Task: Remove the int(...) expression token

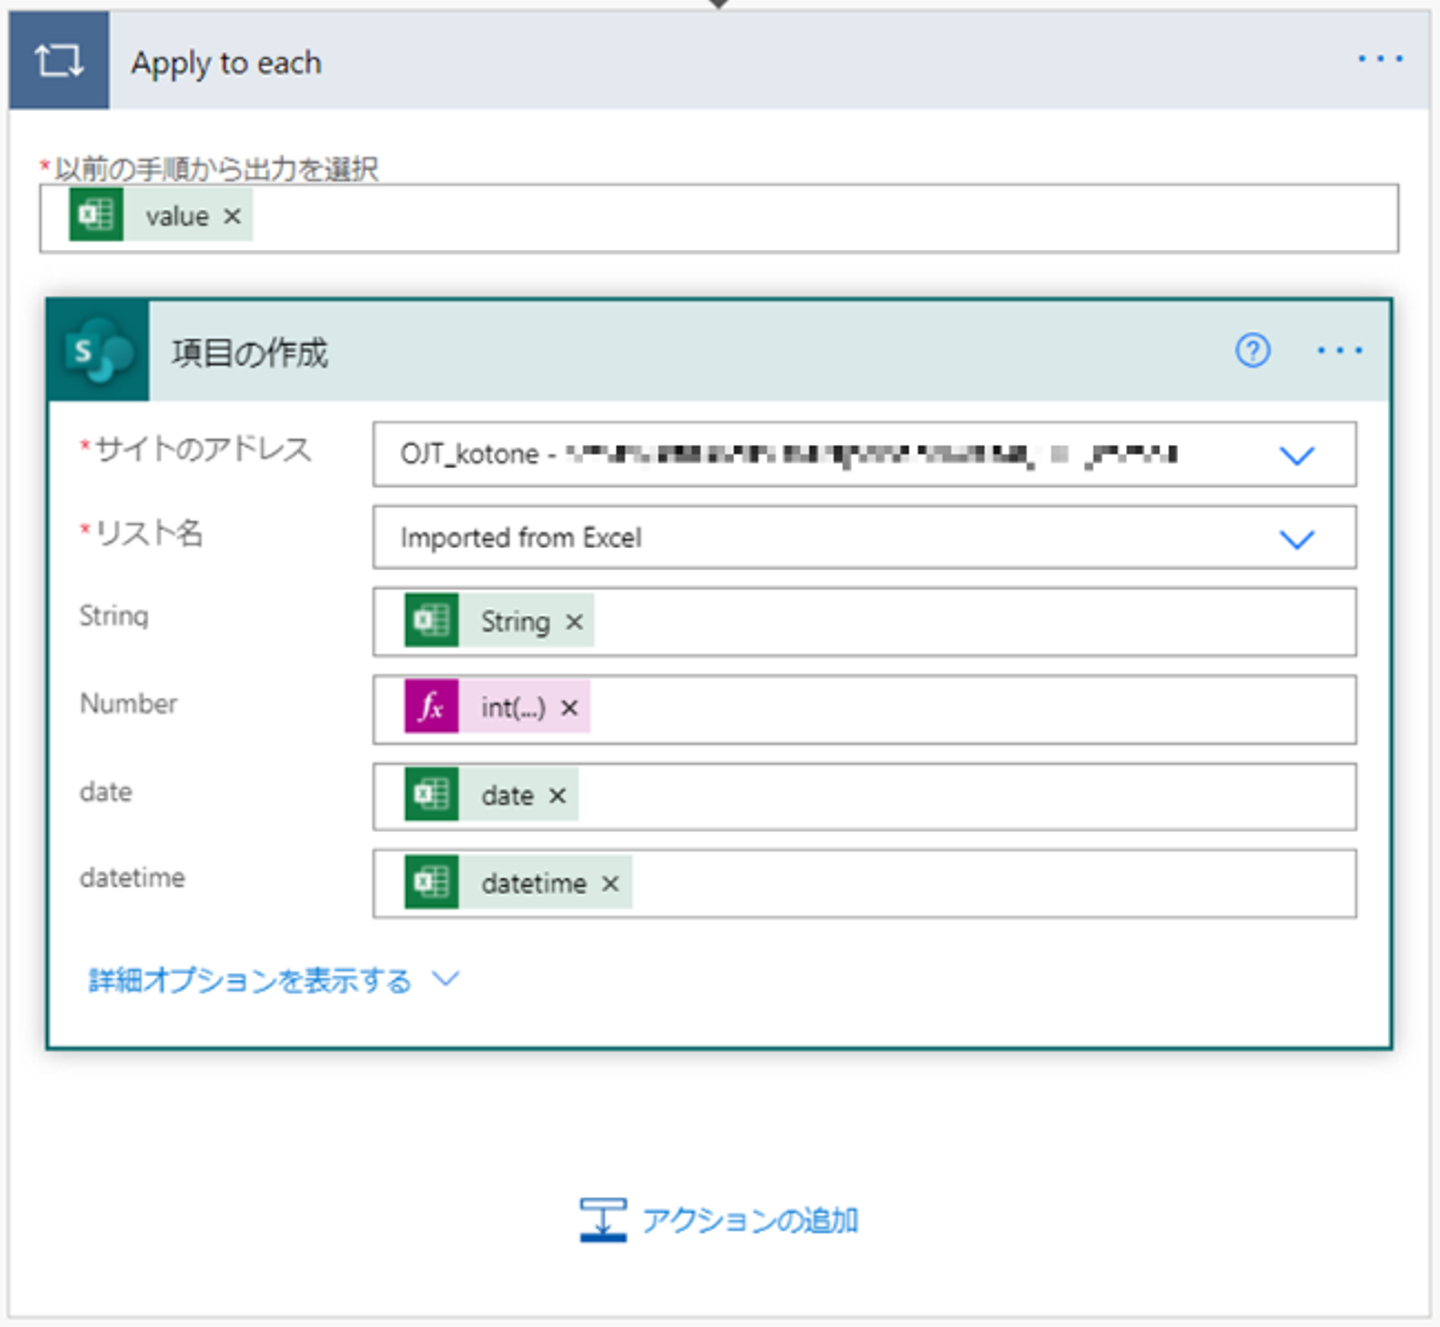Action: coord(569,708)
